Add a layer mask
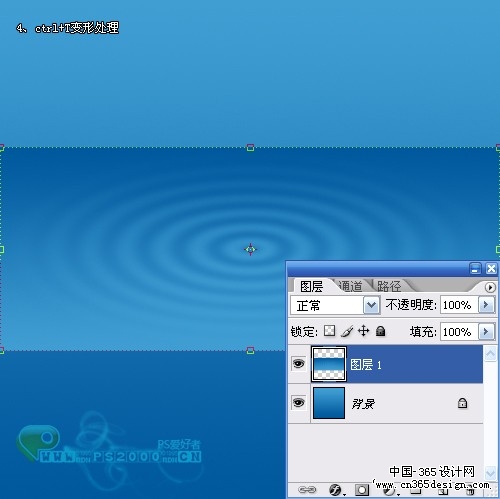This screenshot has height=499, width=500. tap(362, 490)
